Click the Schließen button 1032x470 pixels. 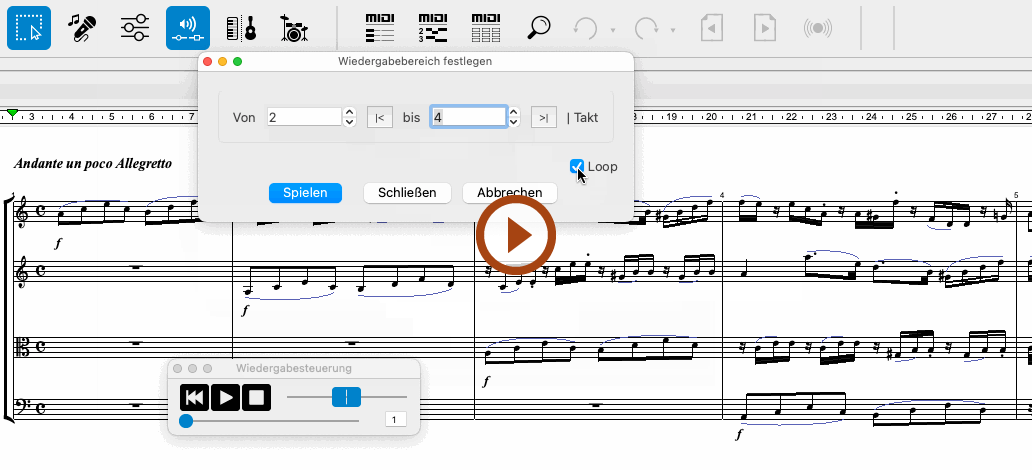[407, 192]
